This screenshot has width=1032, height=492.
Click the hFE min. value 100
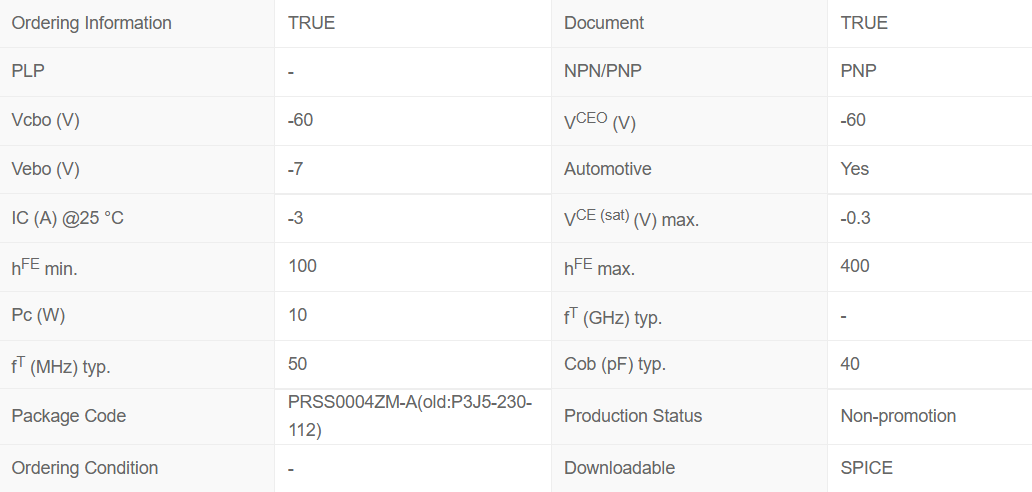[302, 266]
